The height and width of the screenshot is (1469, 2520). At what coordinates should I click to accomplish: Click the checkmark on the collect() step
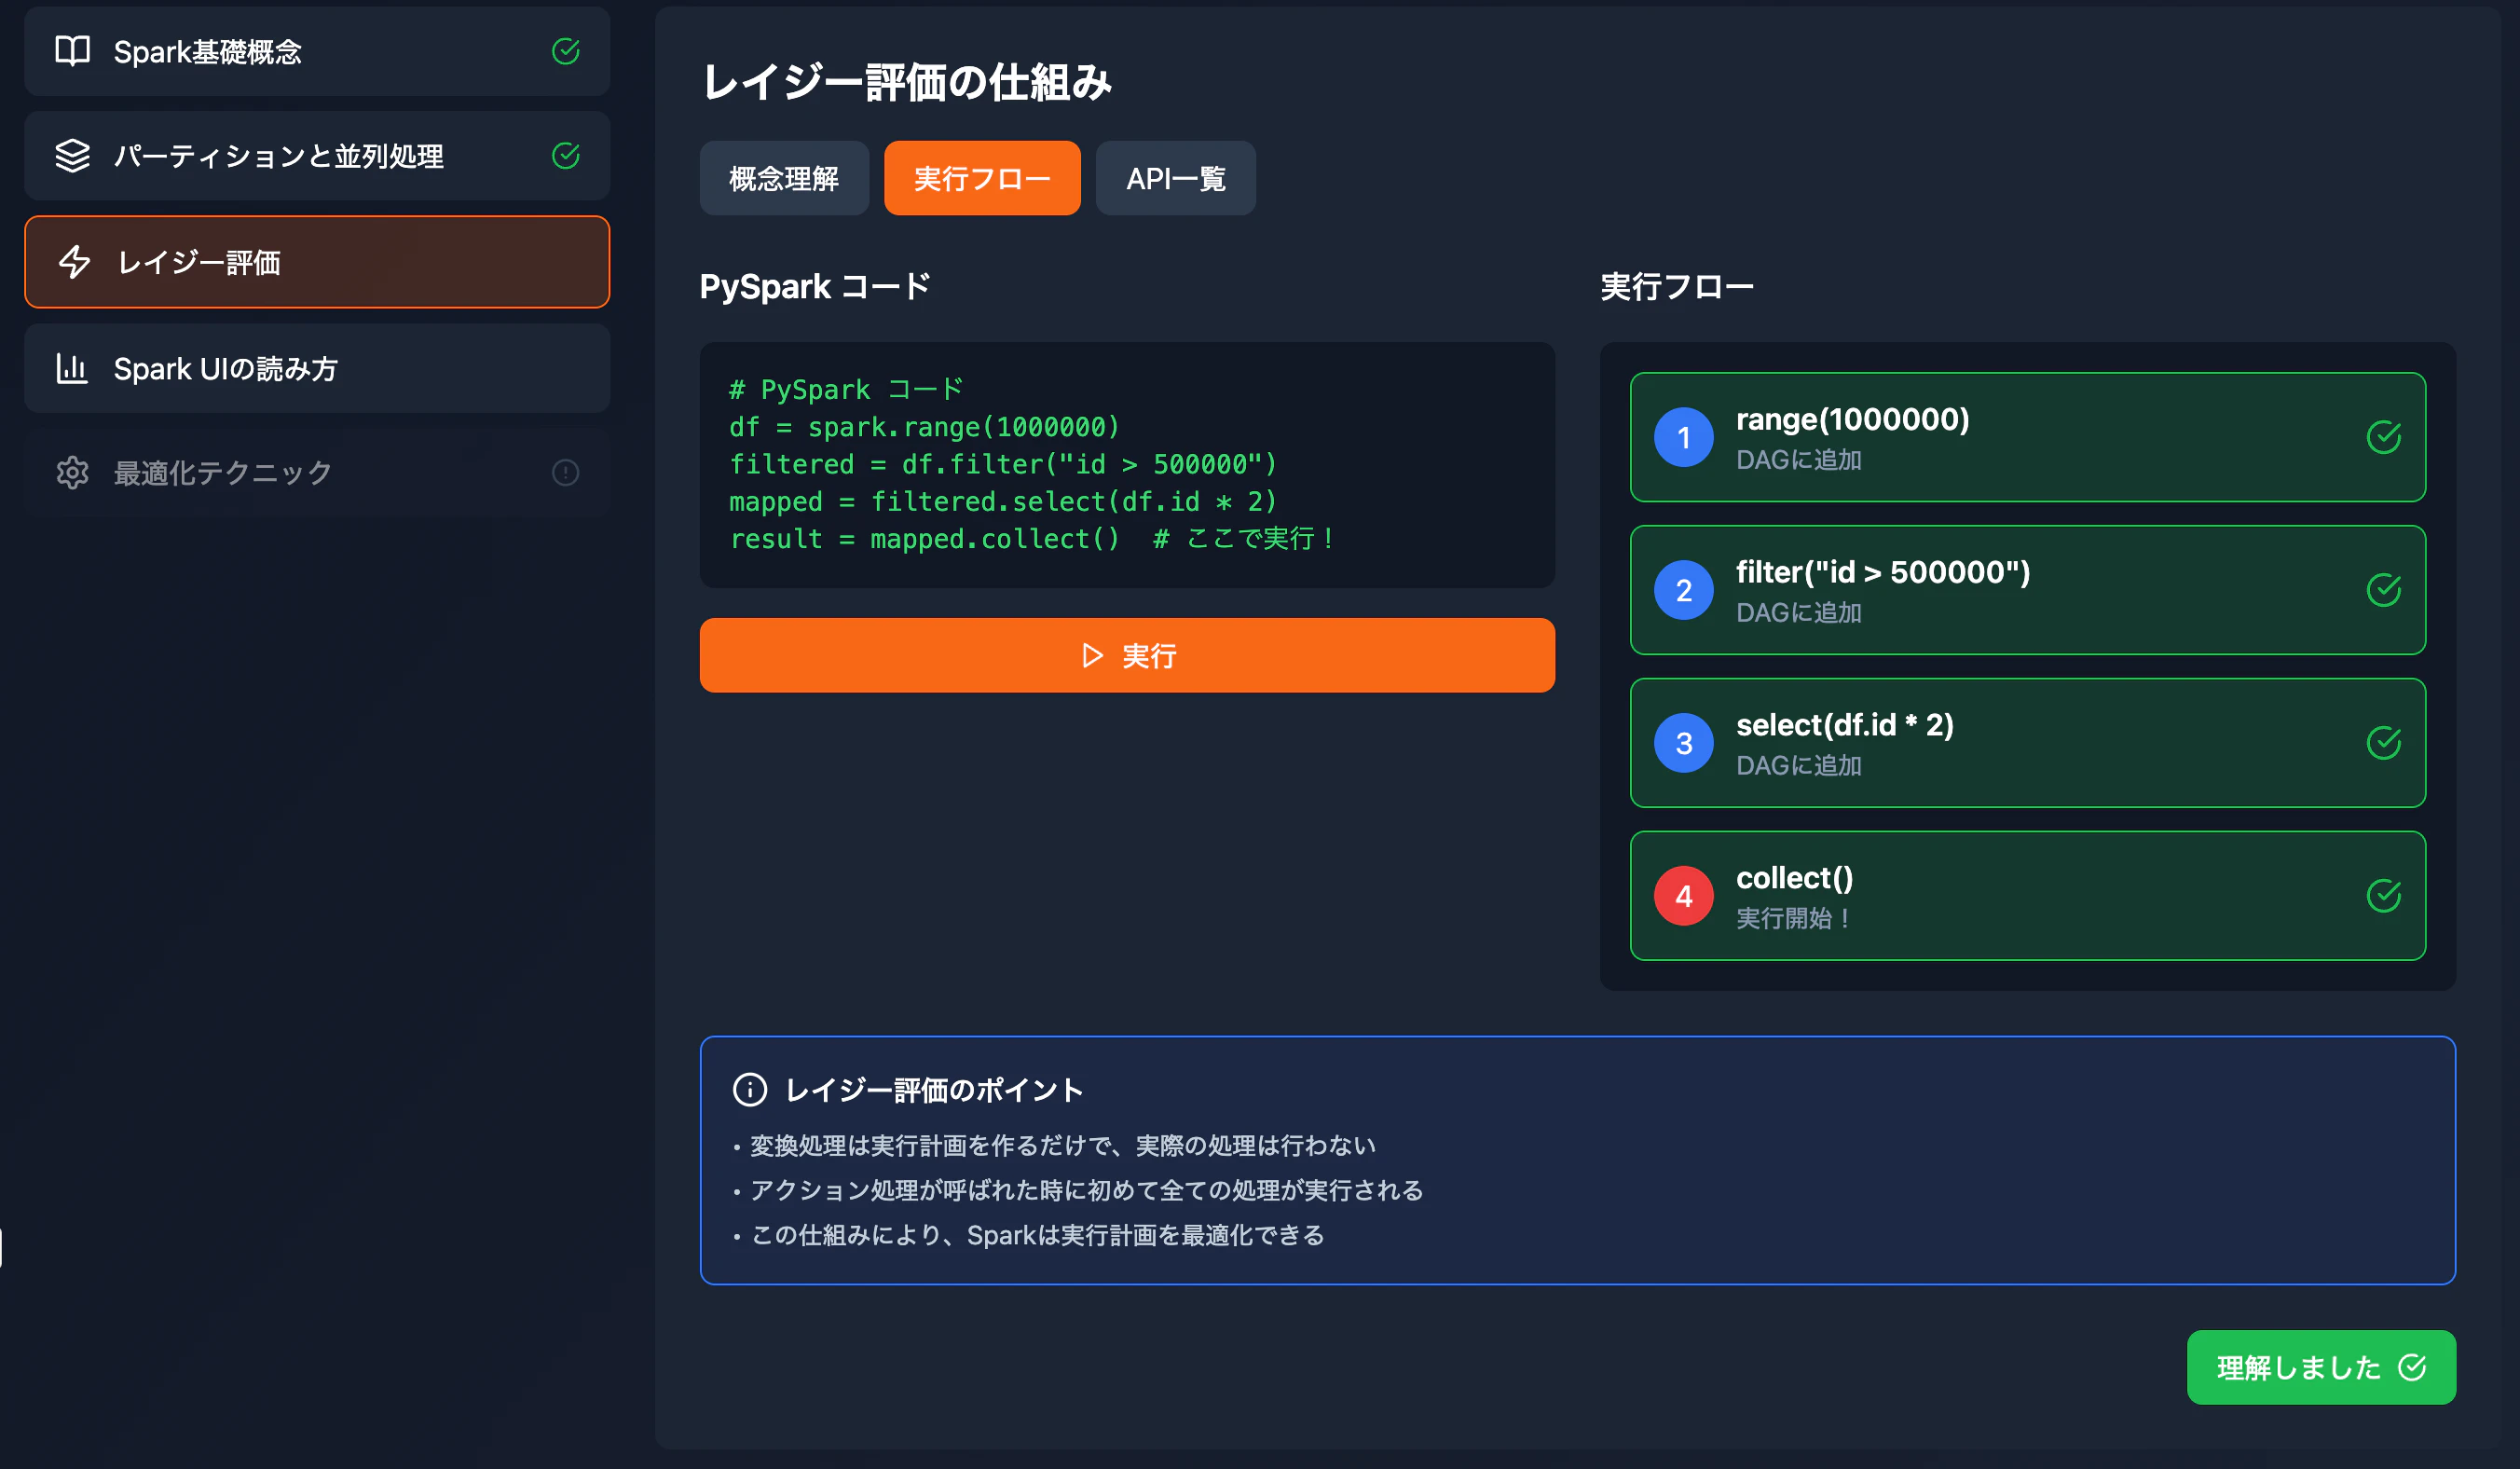click(2383, 896)
